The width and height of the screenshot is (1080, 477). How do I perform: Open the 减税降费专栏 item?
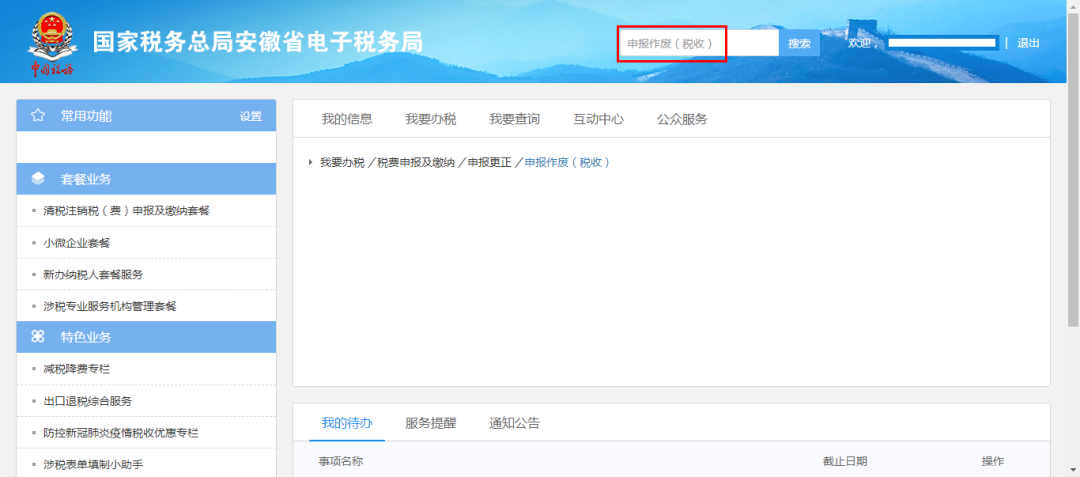coord(76,369)
